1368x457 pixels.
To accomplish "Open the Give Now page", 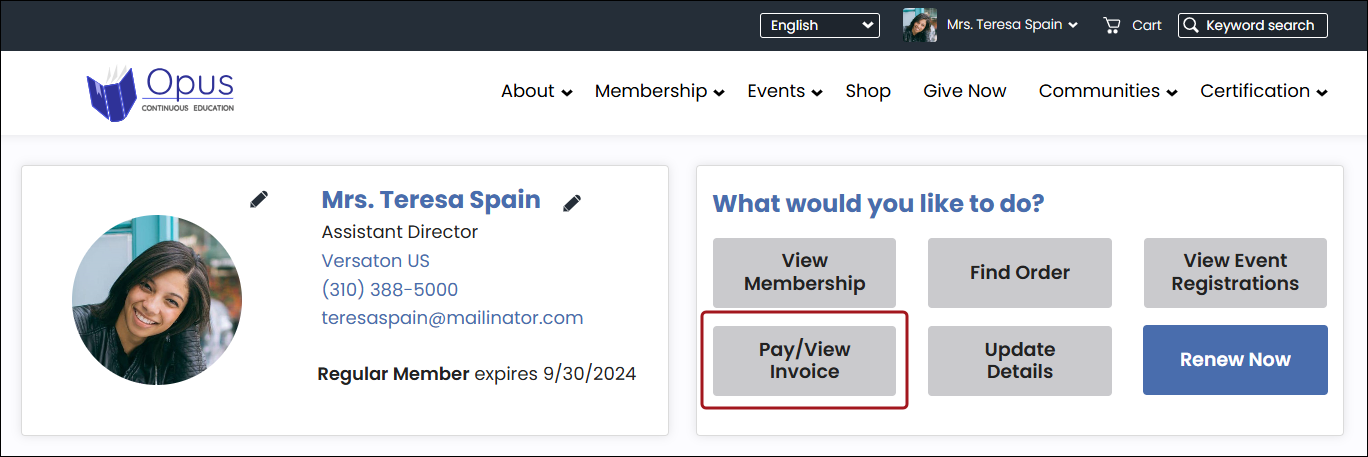I will (x=965, y=91).
